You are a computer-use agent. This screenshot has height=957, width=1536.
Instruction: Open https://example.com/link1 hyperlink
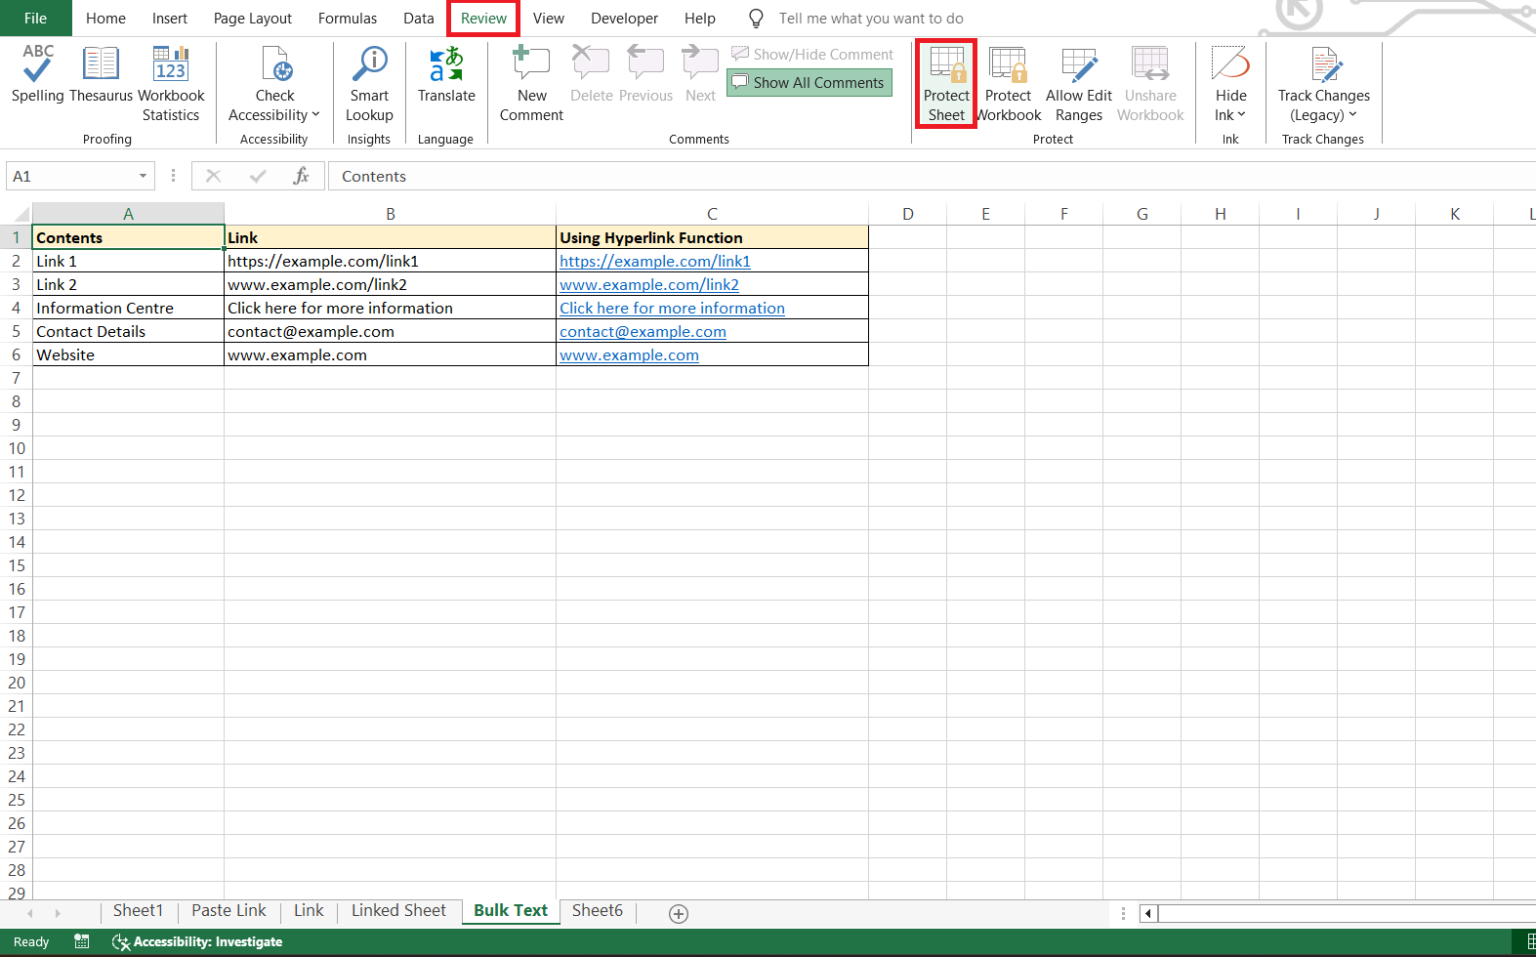655,261
